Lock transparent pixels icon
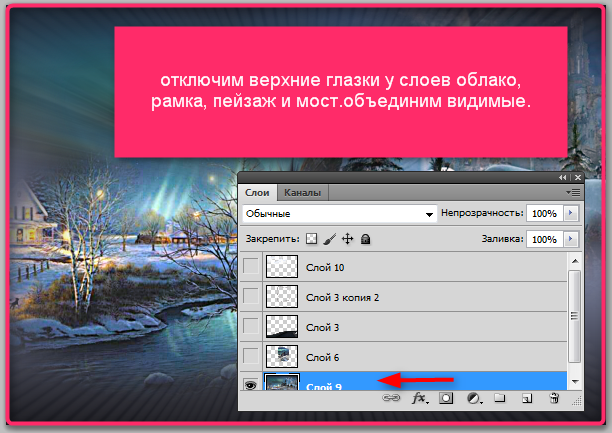 (311, 239)
